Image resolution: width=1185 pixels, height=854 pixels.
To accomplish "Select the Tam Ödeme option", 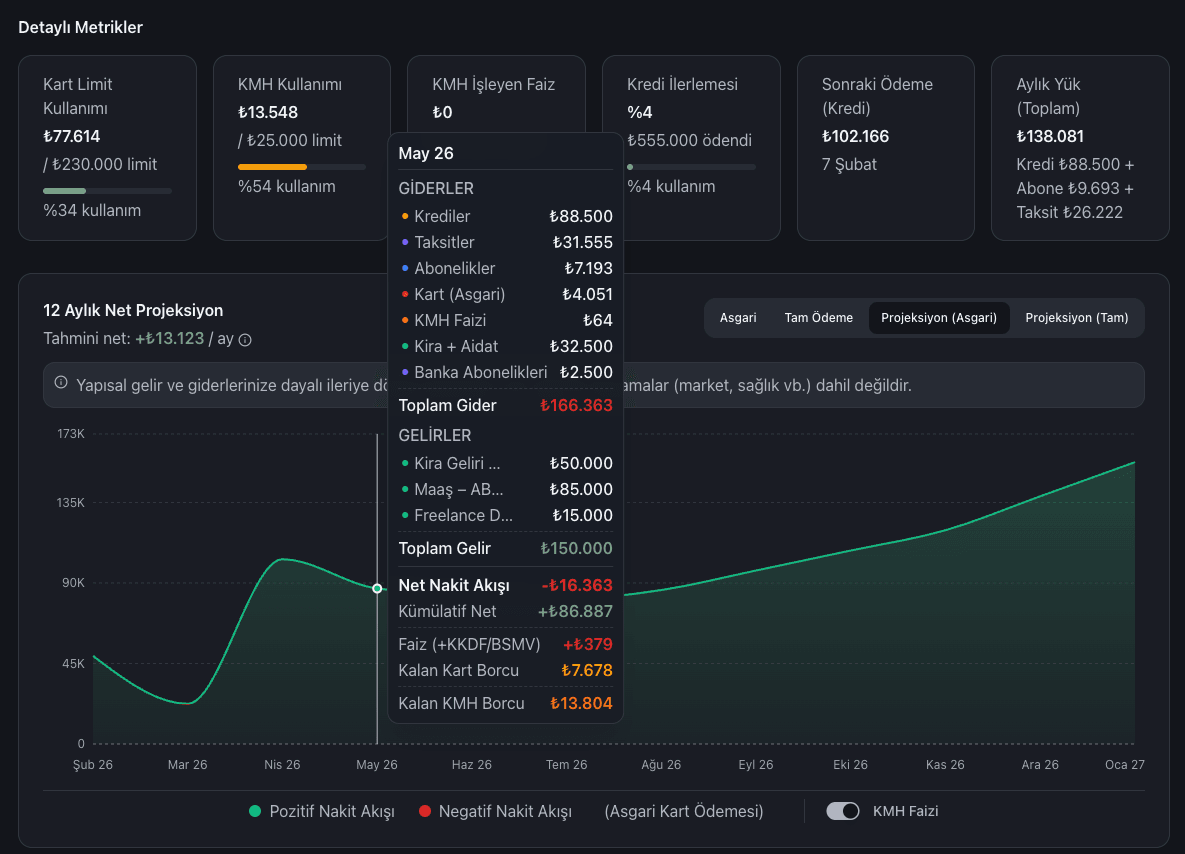I will tap(818, 317).
